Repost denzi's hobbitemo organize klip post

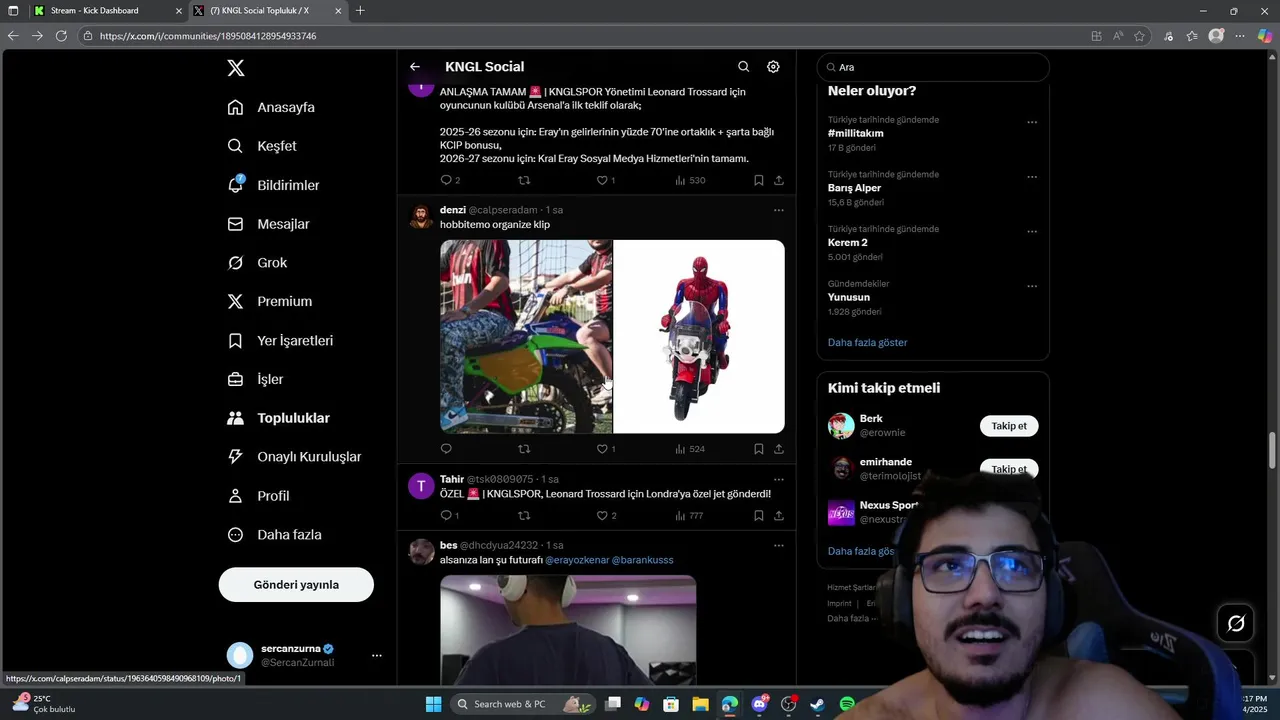click(524, 449)
